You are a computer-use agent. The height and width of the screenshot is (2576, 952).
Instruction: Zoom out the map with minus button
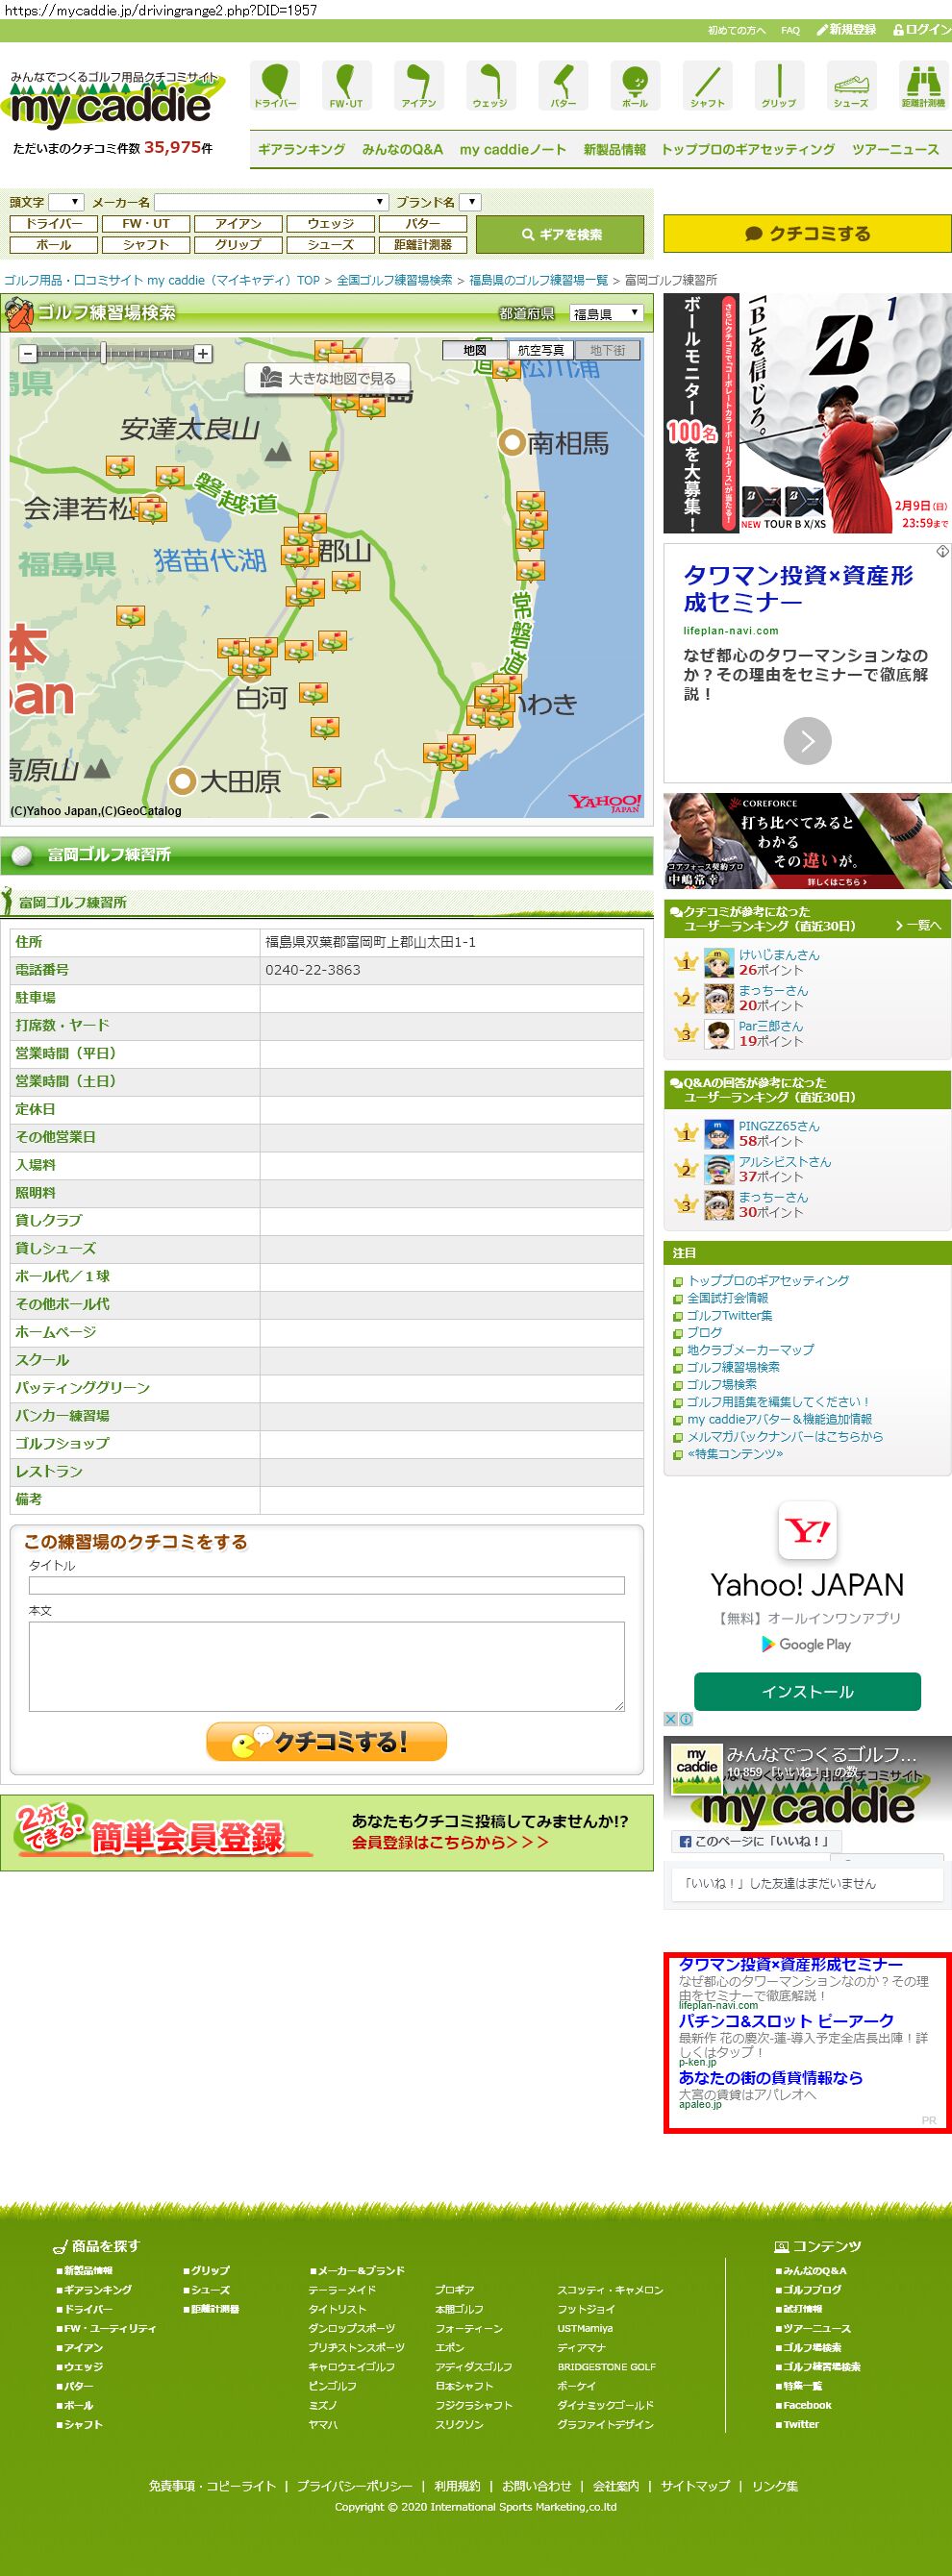click(28, 353)
